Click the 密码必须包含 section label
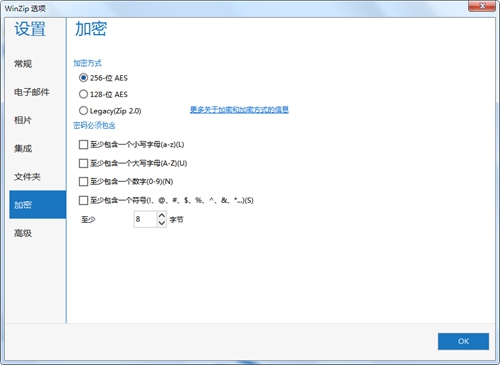This screenshot has width=500, height=365. 94,125
